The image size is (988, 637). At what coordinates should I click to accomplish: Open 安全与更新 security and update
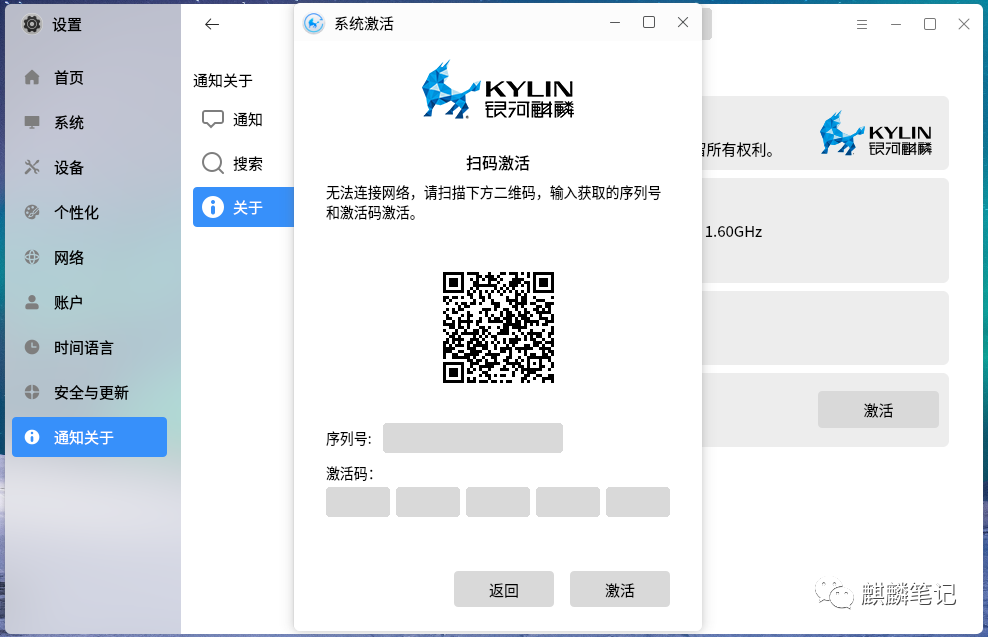[89, 393]
